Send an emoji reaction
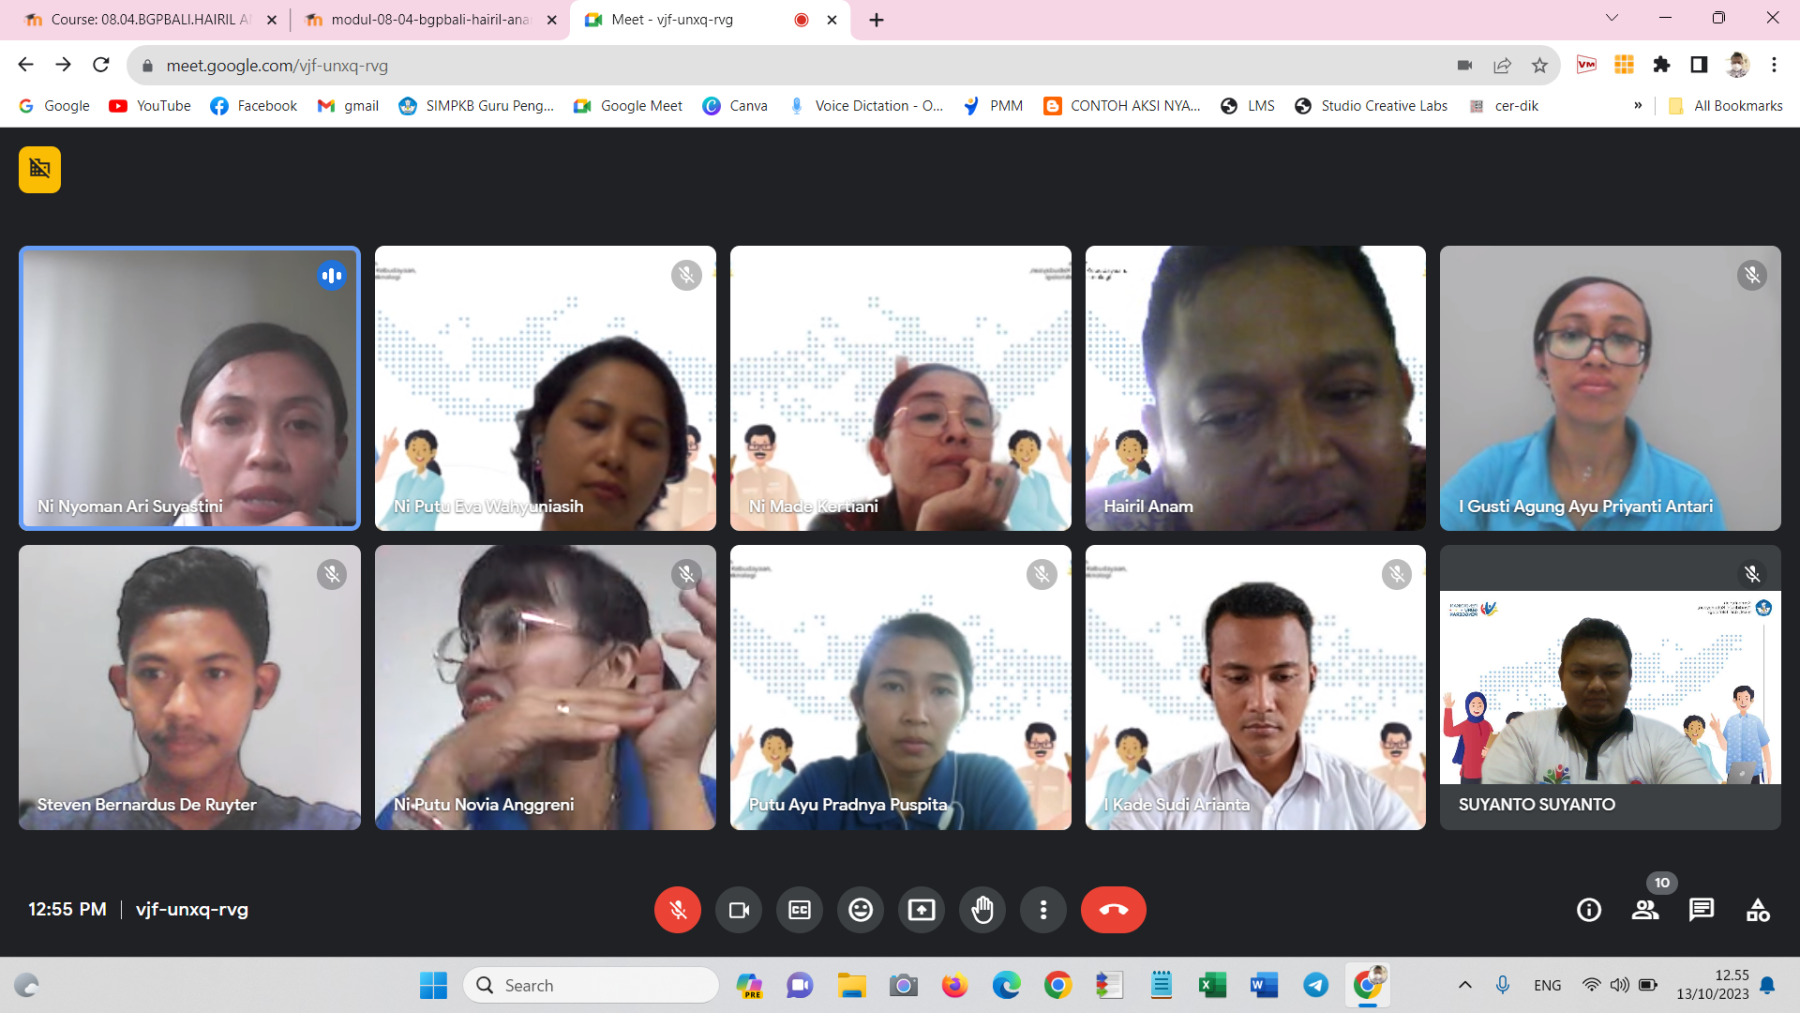Viewport: 1800px width, 1013px height. [860, 909]
